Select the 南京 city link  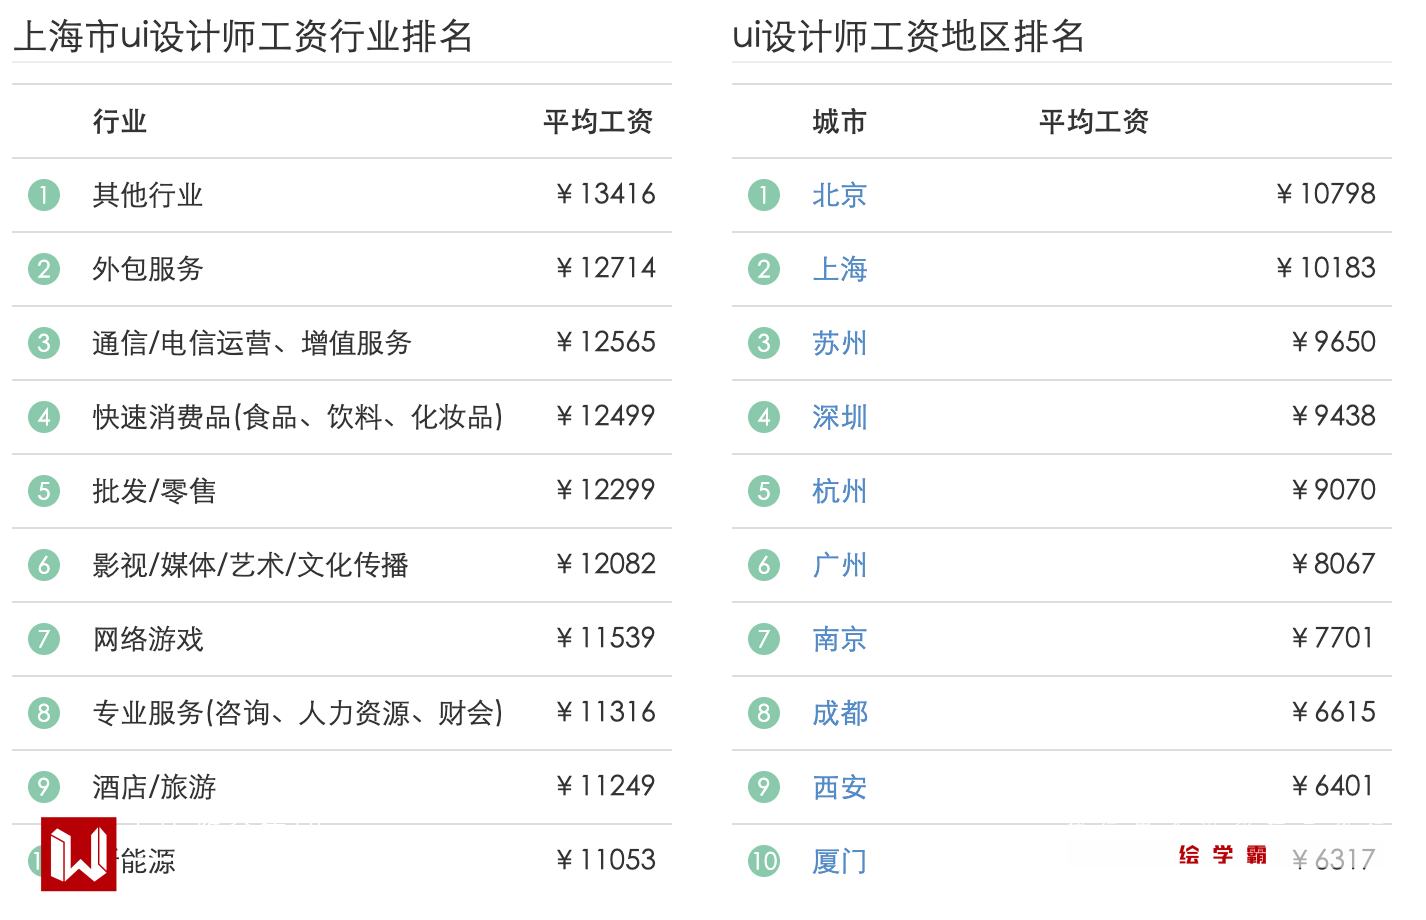[839, 639]
